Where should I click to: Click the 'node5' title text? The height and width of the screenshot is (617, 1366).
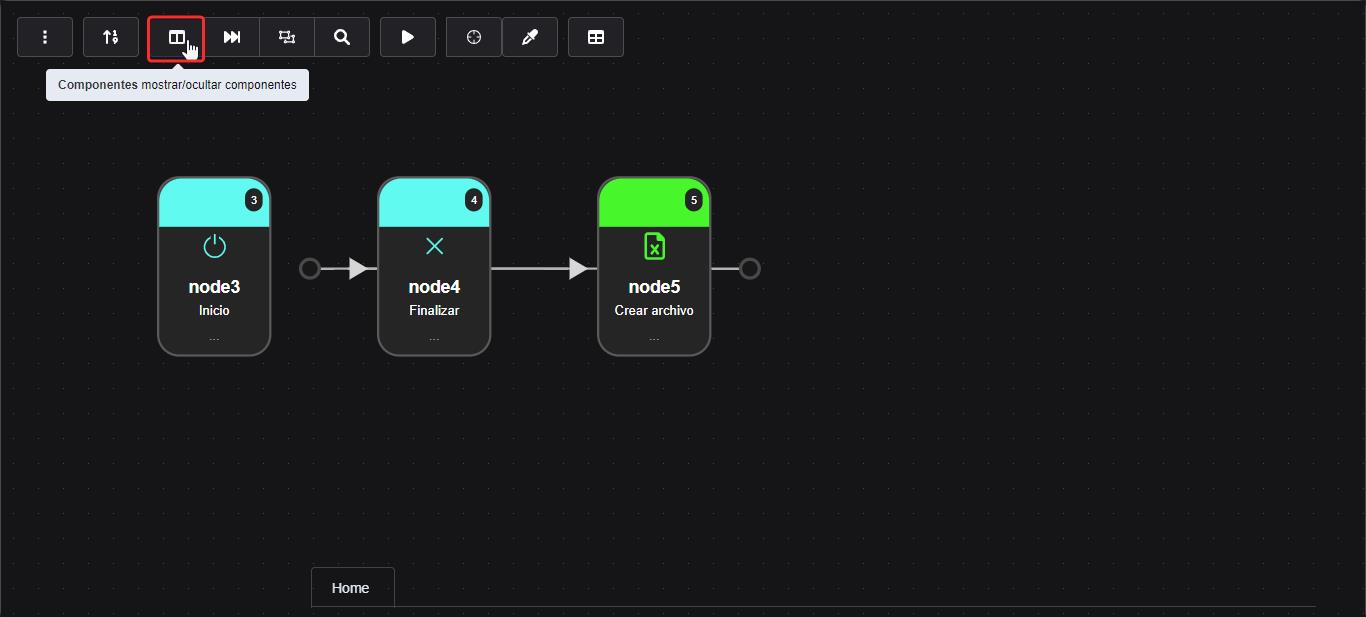coord(654,287)
